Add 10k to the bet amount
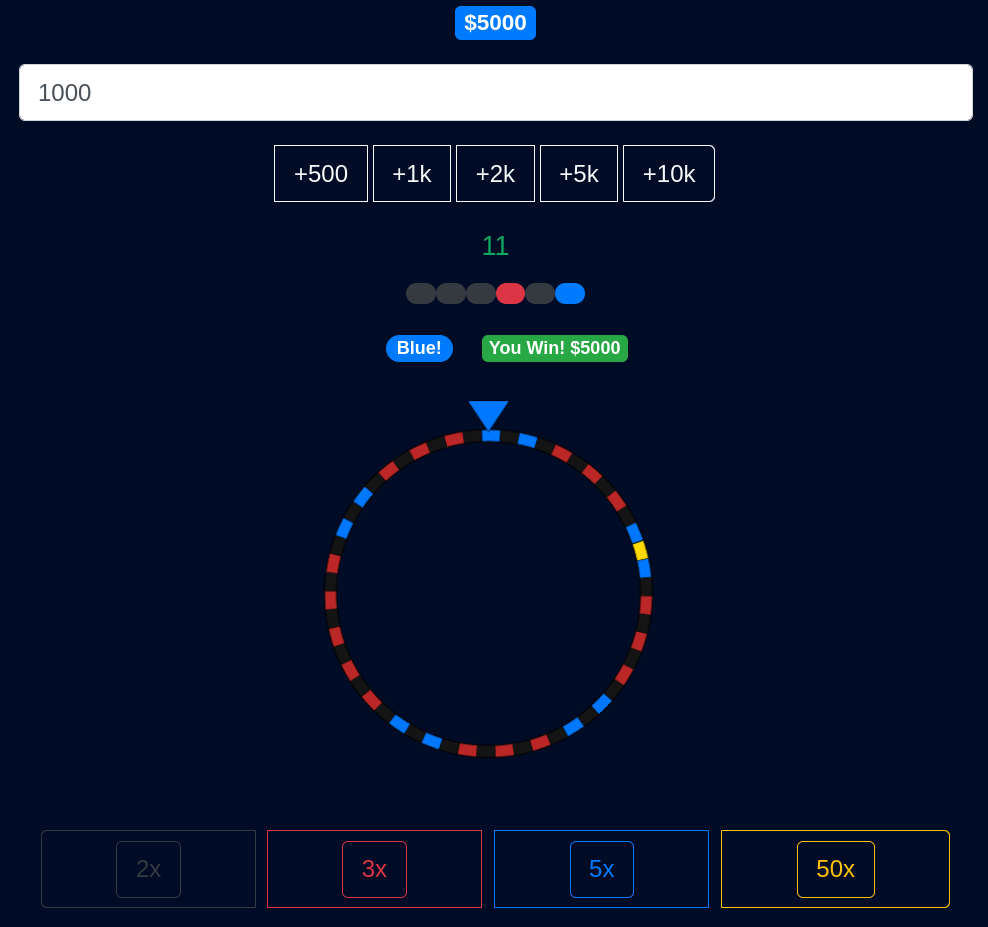The image size is (988, 927). 669,174
